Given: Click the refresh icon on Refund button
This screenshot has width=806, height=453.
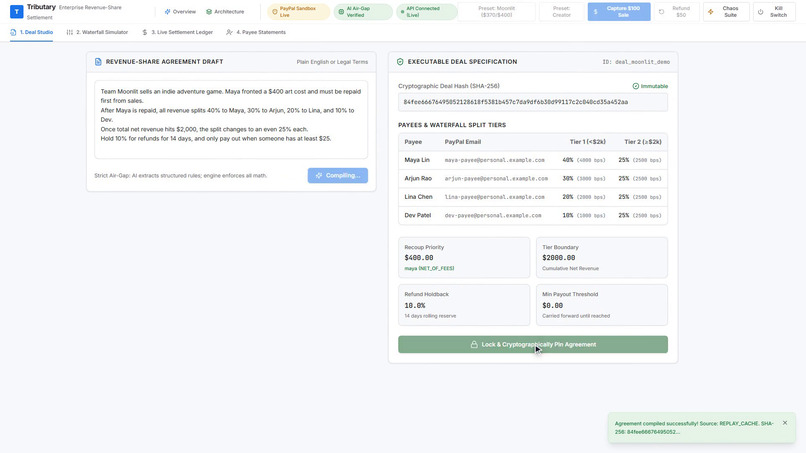Looking at the screenshot, I should (x=662, y=12).
